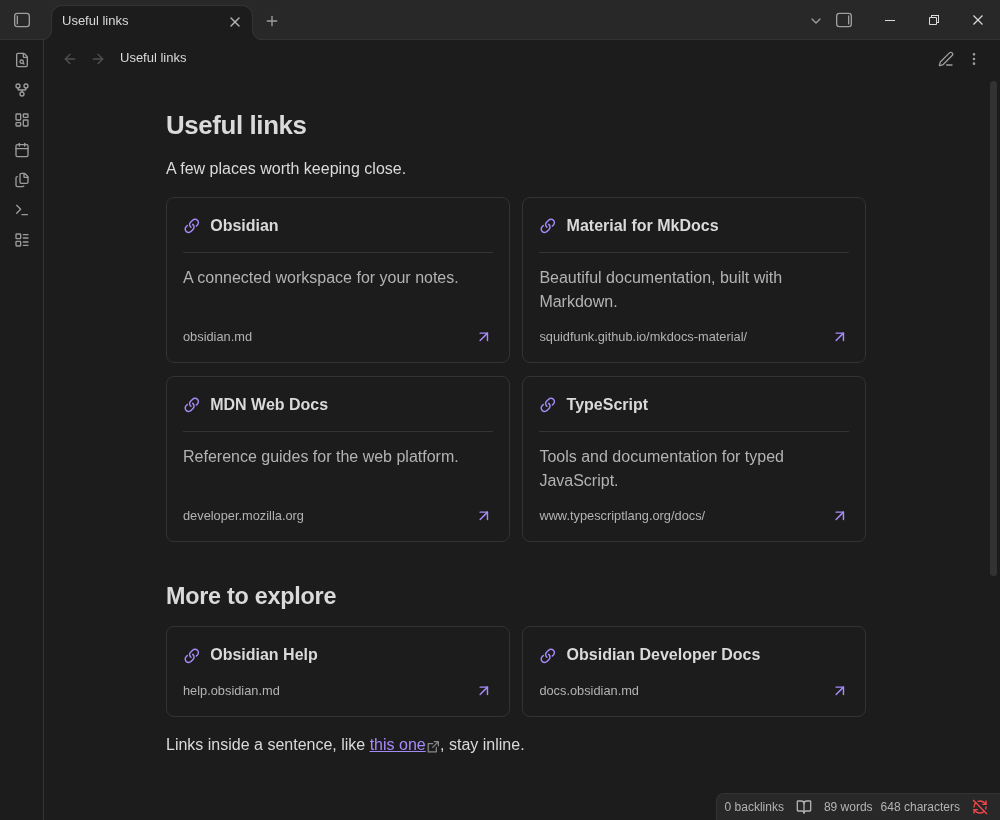The width and height of the screenshot is (1000, 820).
Task: Toggle the right sidebar panel
Action: 844,20
